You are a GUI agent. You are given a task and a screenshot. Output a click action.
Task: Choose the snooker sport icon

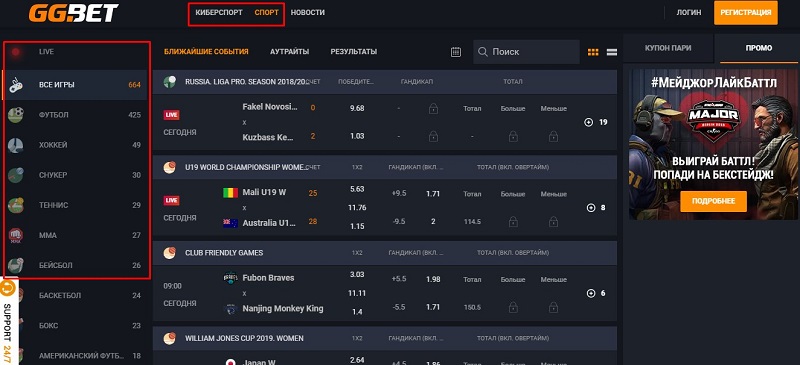[16, 175]
